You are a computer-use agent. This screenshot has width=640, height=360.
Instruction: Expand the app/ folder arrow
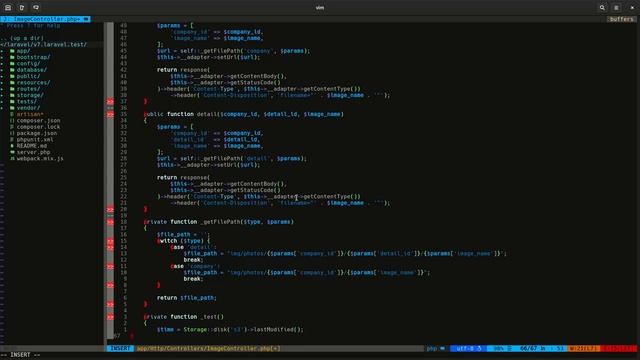pos(2,51)
